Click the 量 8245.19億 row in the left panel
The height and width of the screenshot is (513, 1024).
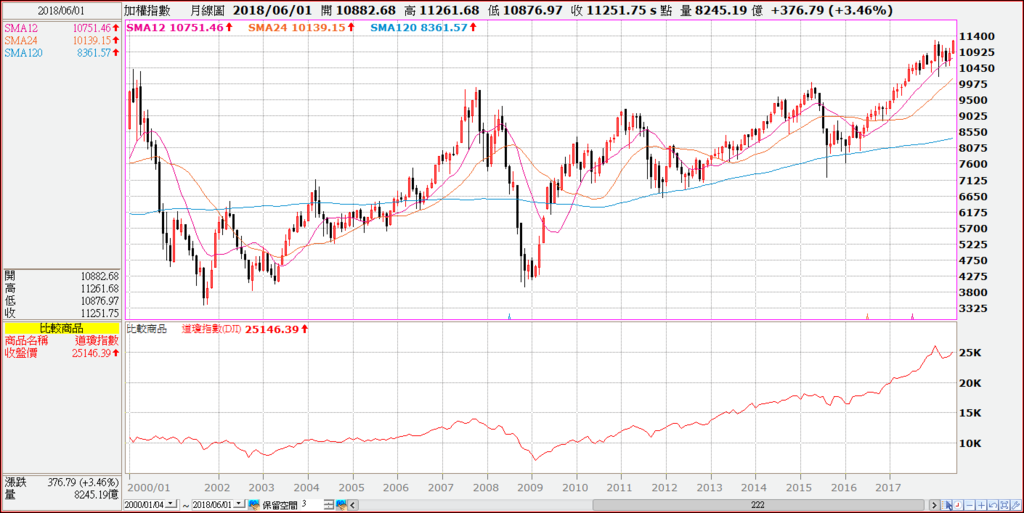(x=61, y=495)
